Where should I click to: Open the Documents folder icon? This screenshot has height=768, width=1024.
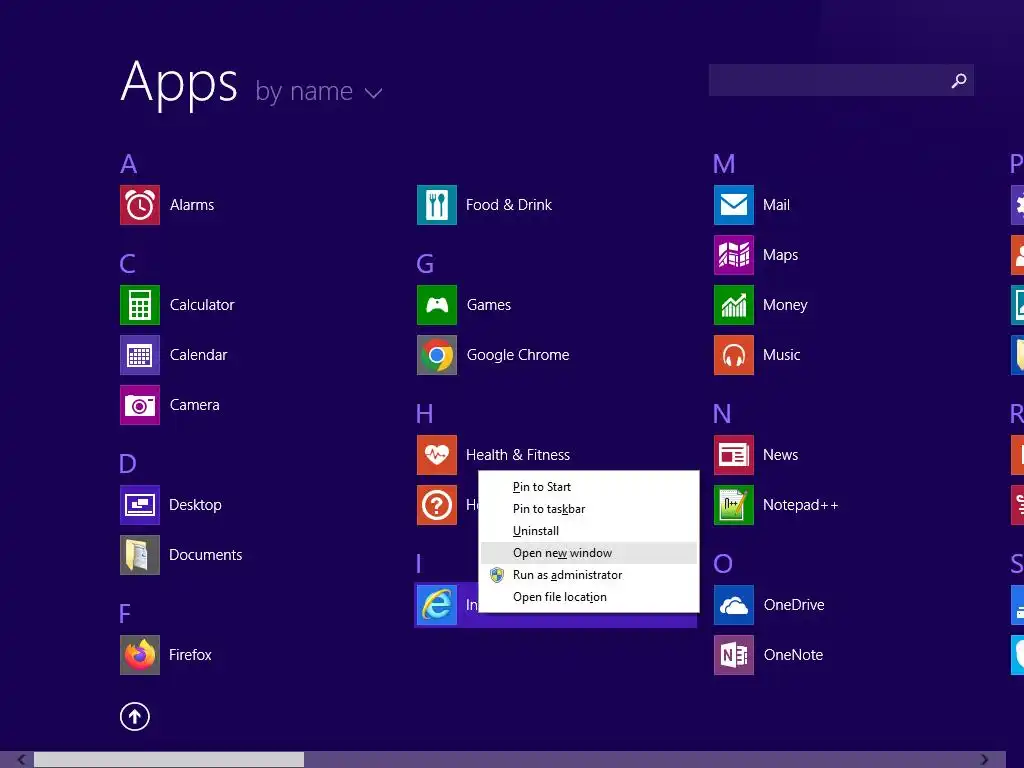point(140,555)
